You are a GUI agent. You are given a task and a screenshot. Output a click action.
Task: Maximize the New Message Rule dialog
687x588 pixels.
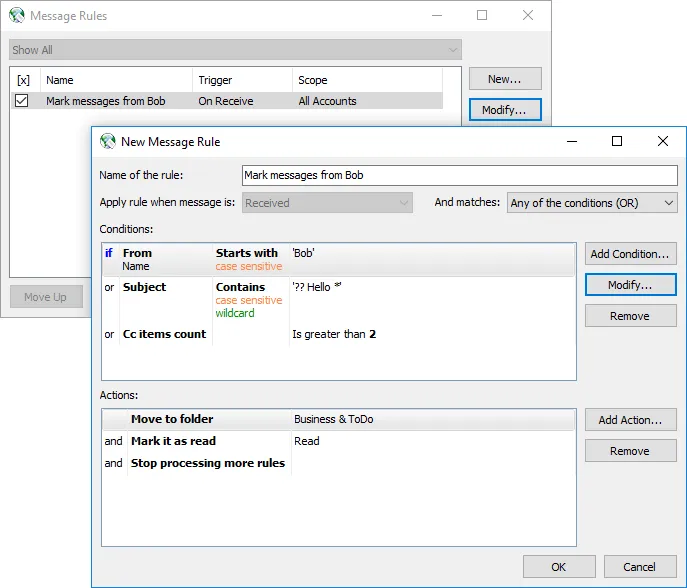(617, 142)
